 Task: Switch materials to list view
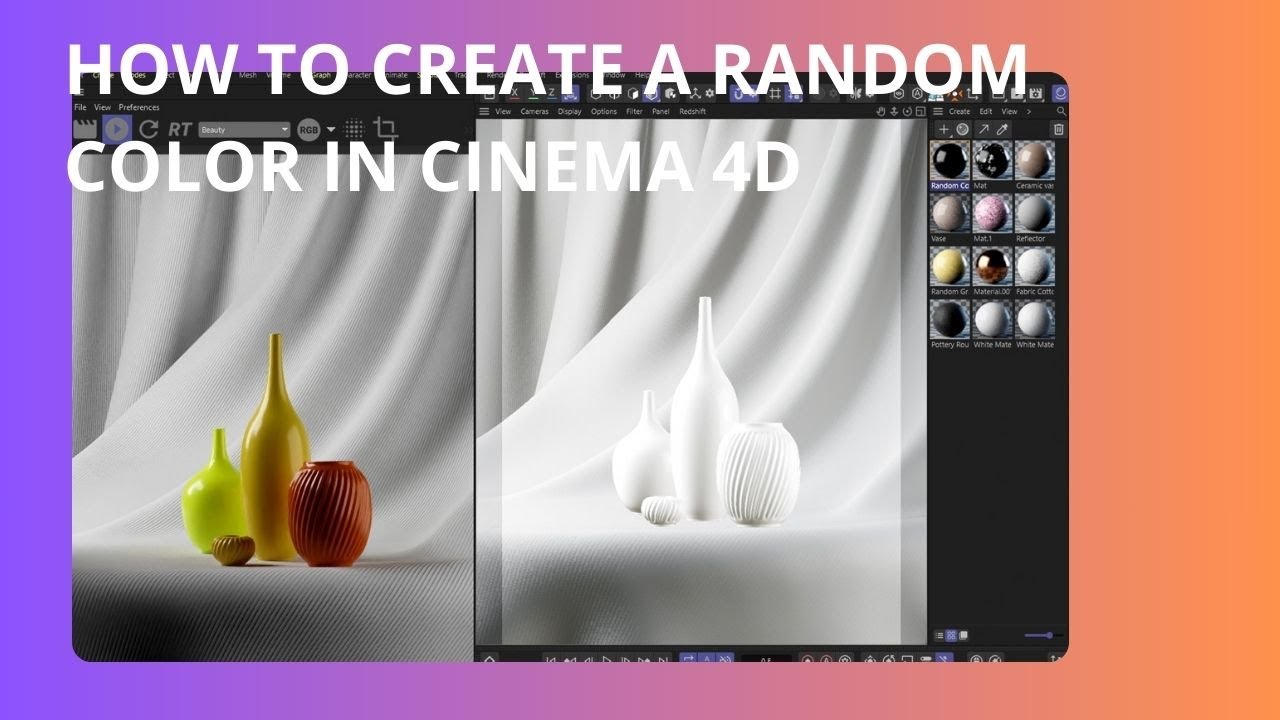939,635
